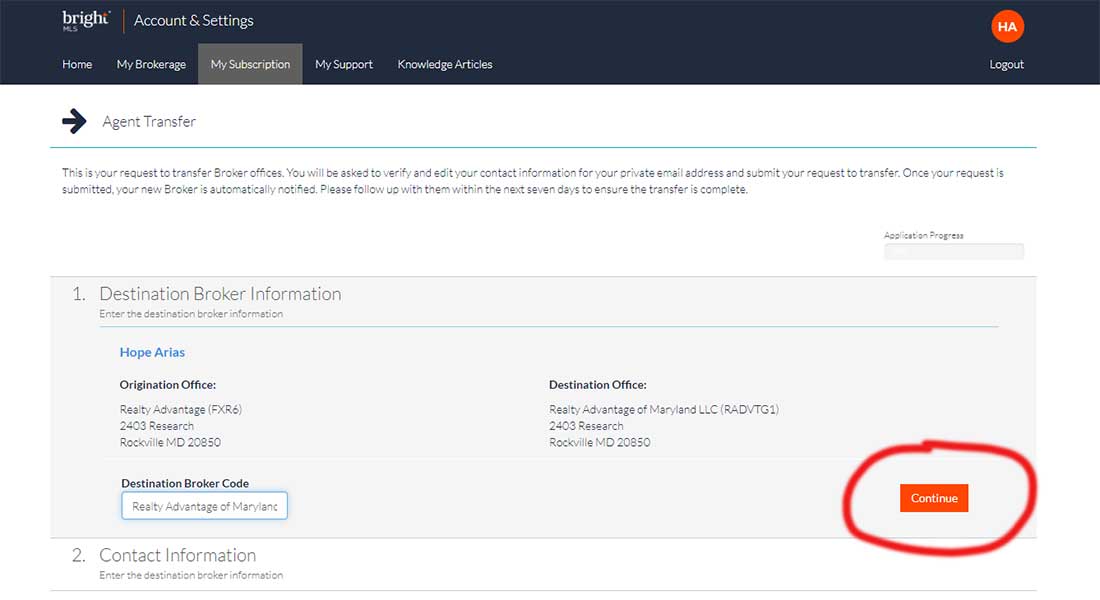Select the My Subscription tab

click(250, 64)
